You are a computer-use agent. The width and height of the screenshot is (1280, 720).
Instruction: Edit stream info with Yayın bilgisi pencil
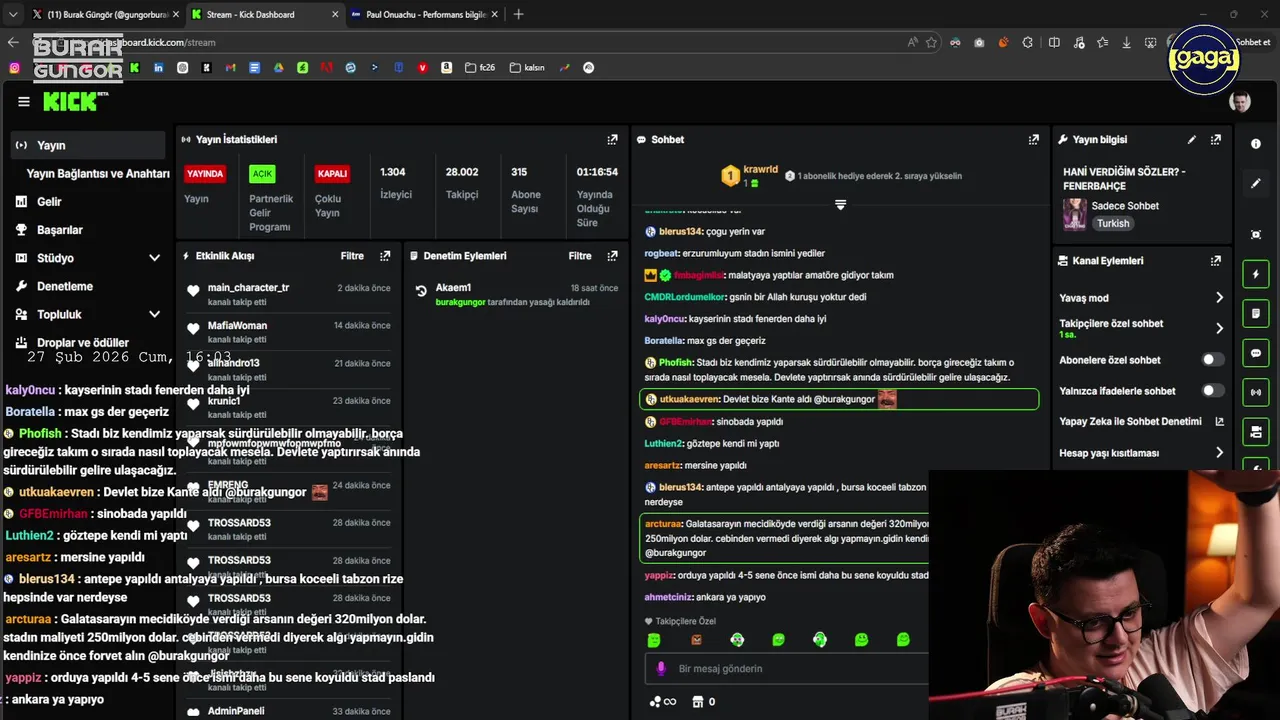point(1191,140)
